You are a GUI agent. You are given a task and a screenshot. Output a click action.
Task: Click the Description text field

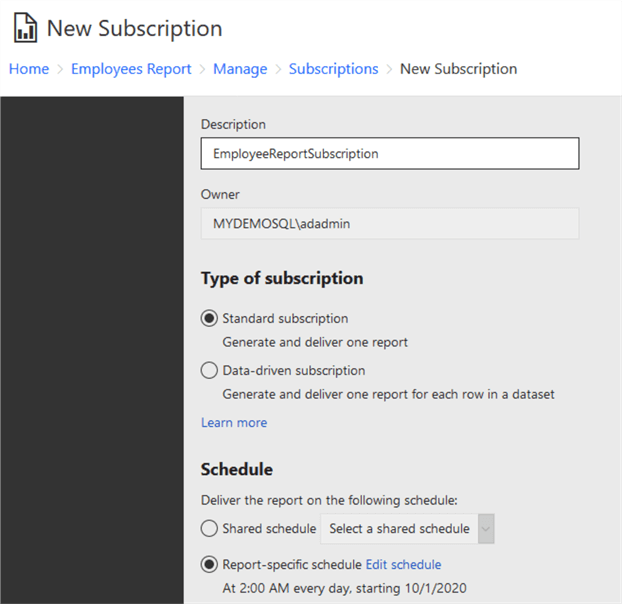[390, 154]
